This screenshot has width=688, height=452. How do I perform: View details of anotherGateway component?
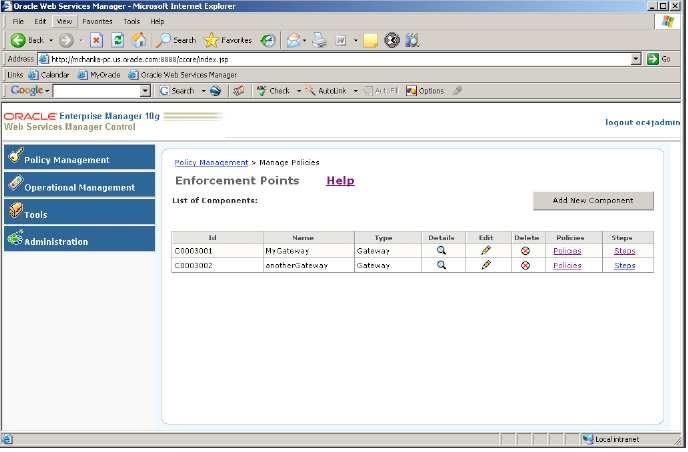pyautogui.click(x=441, y=265)
